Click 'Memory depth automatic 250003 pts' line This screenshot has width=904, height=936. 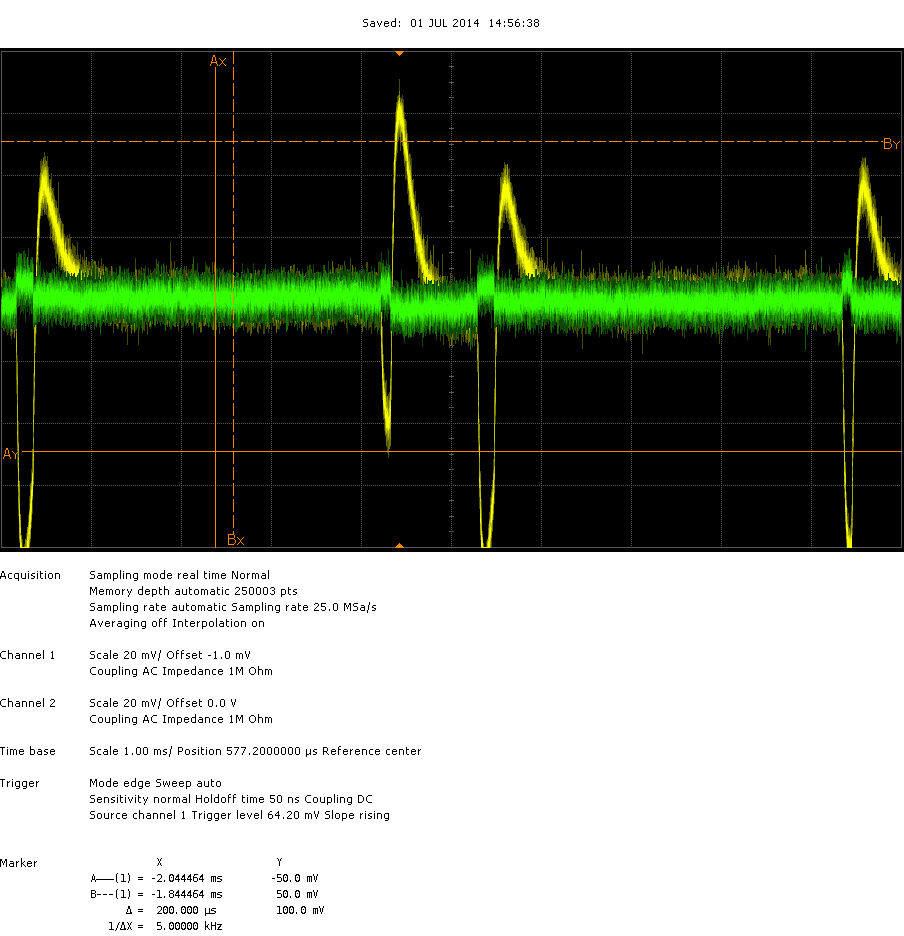click(x=193, y=591)
